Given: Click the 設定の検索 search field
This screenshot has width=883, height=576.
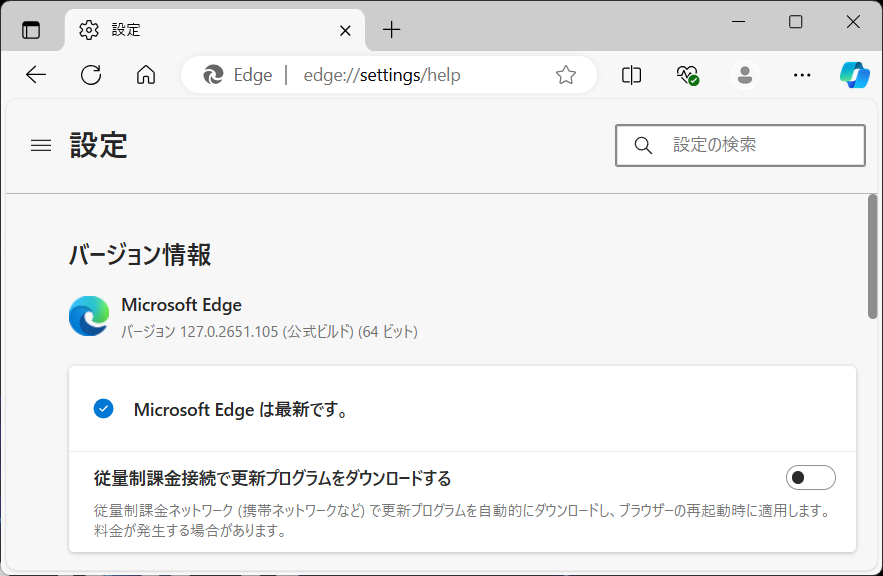Looking at the screenshot, I should (x=740, y=145).
